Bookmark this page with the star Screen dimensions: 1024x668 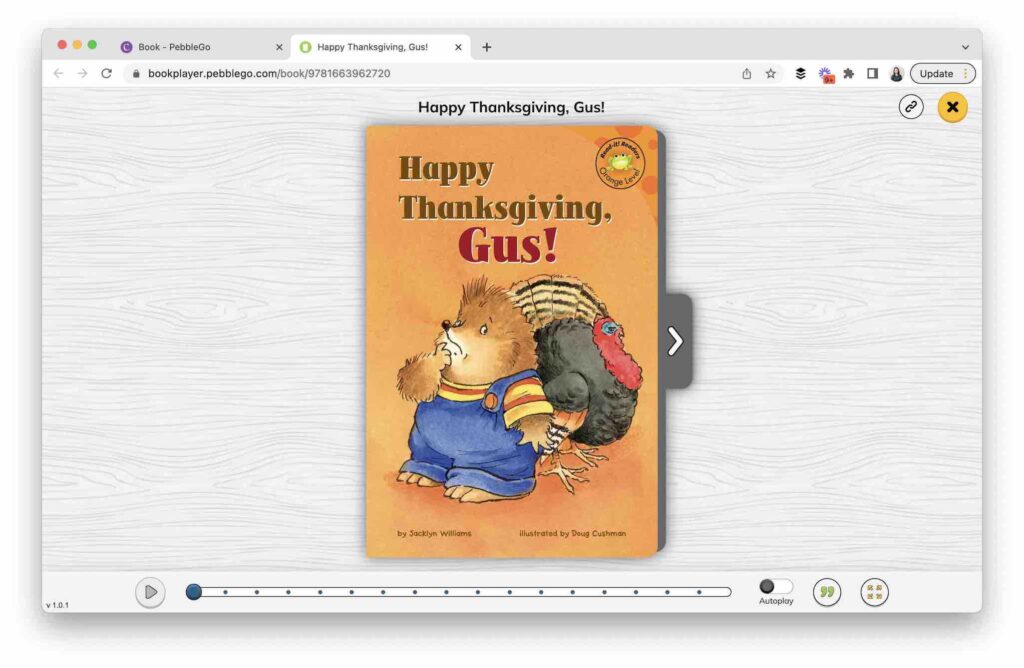[x=770, y=73]
